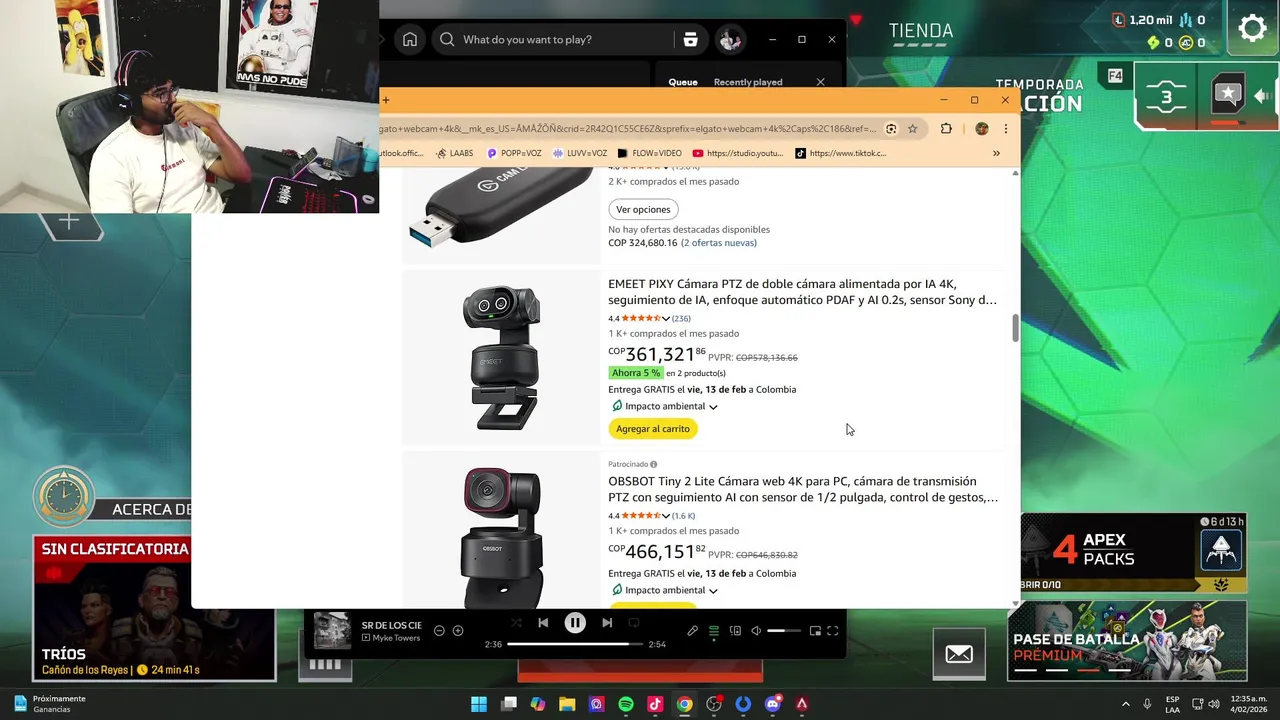
Task: Click the Amazon URL address bar
Action: click(x=628, y=129)
